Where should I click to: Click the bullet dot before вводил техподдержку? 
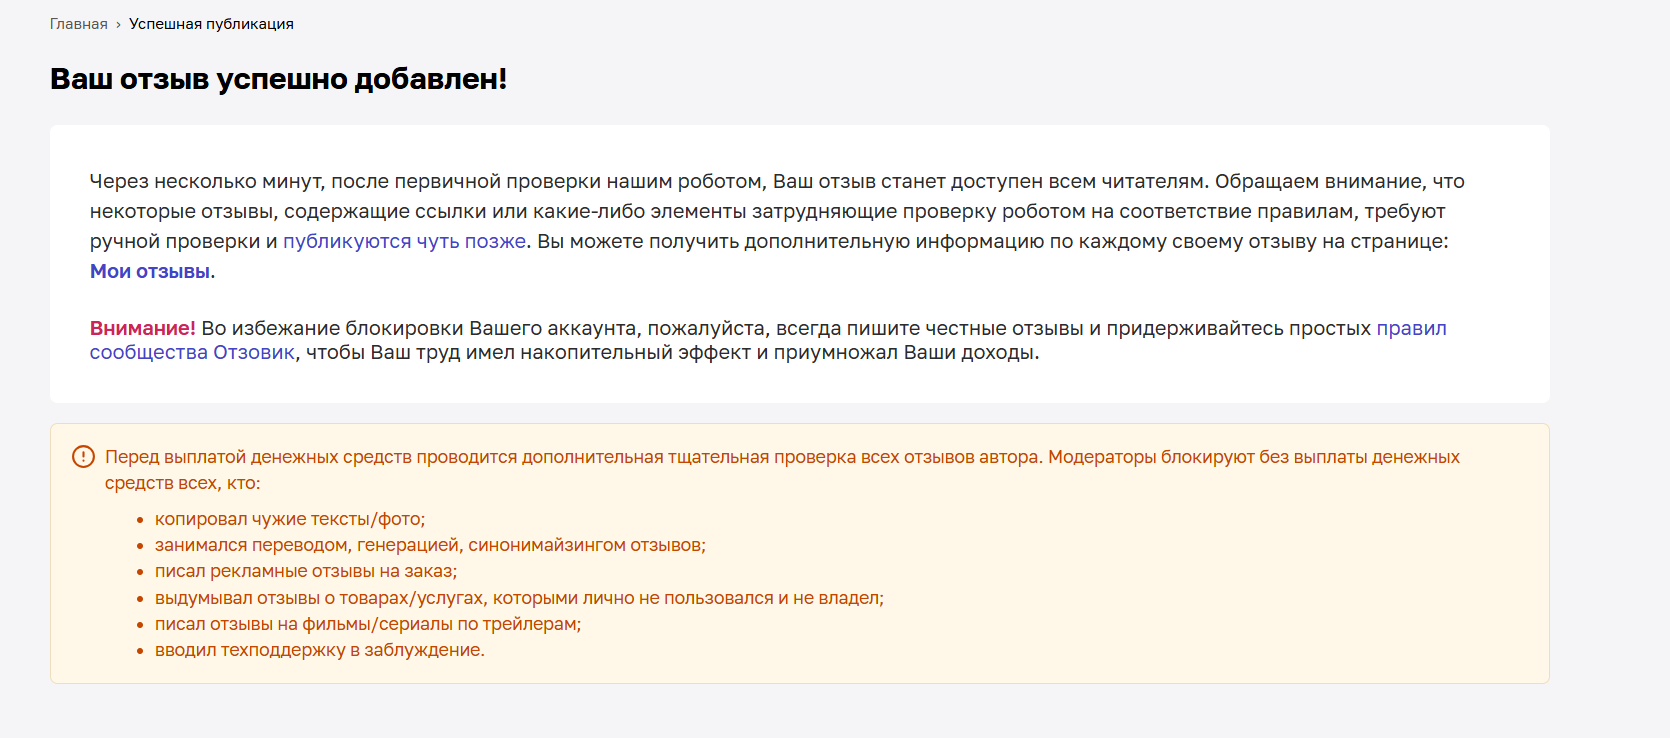141,651
